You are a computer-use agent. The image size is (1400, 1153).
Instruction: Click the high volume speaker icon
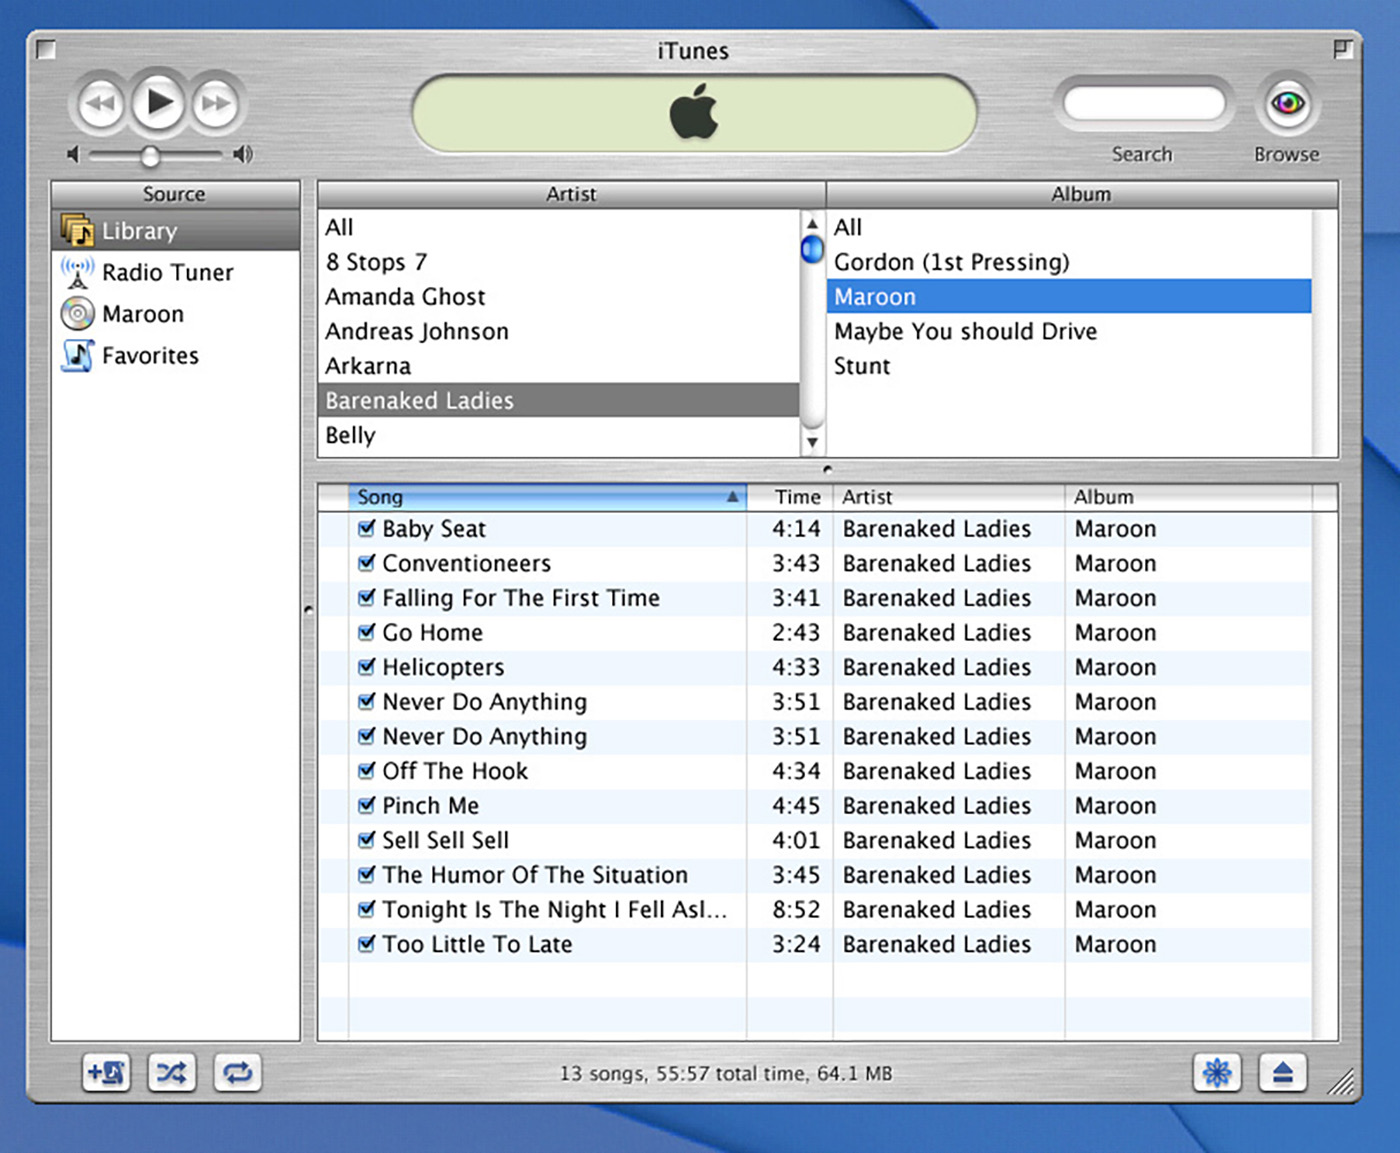click(243, 154)
